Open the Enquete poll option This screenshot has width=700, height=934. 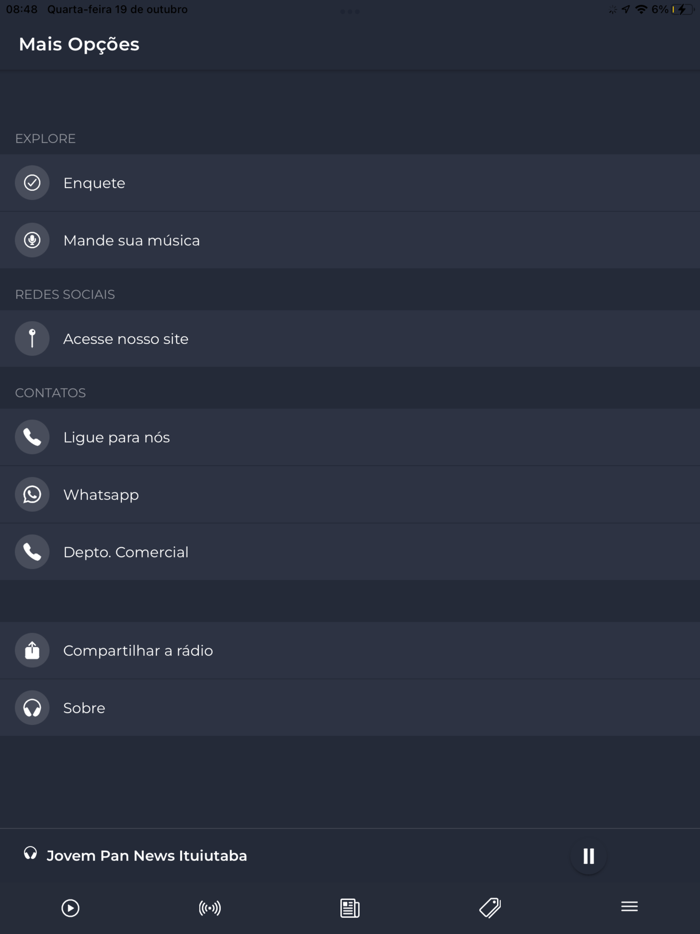[94, 183]
